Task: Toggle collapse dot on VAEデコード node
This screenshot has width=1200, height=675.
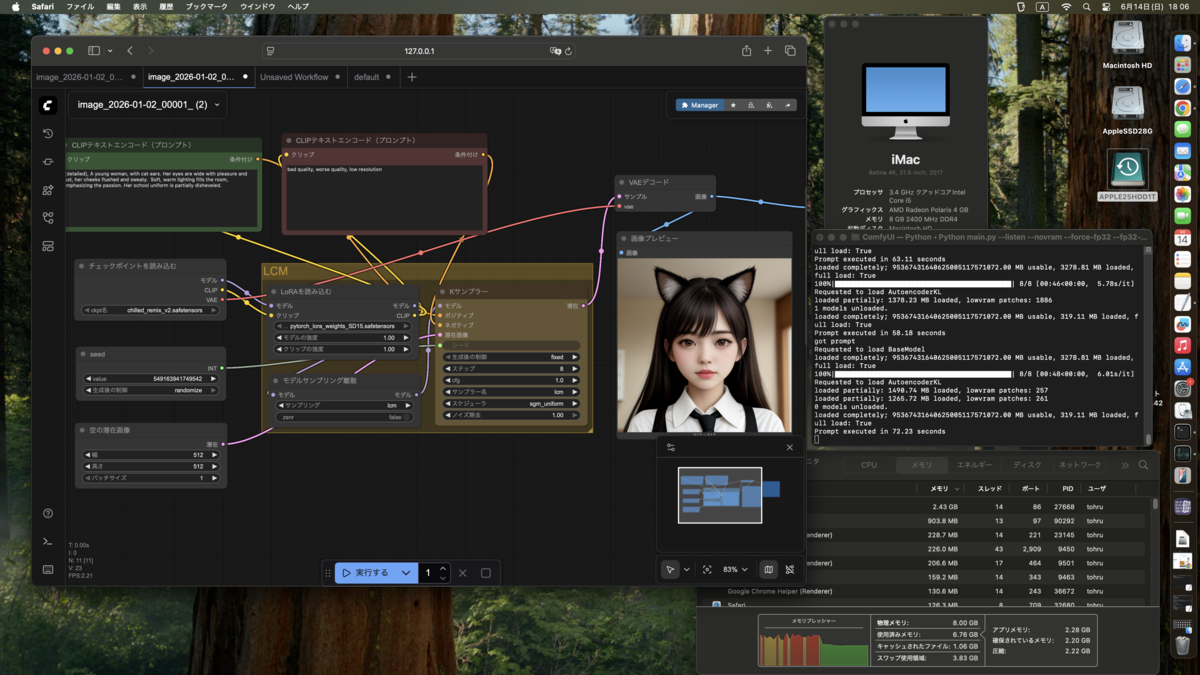Action: coord(622,182)
